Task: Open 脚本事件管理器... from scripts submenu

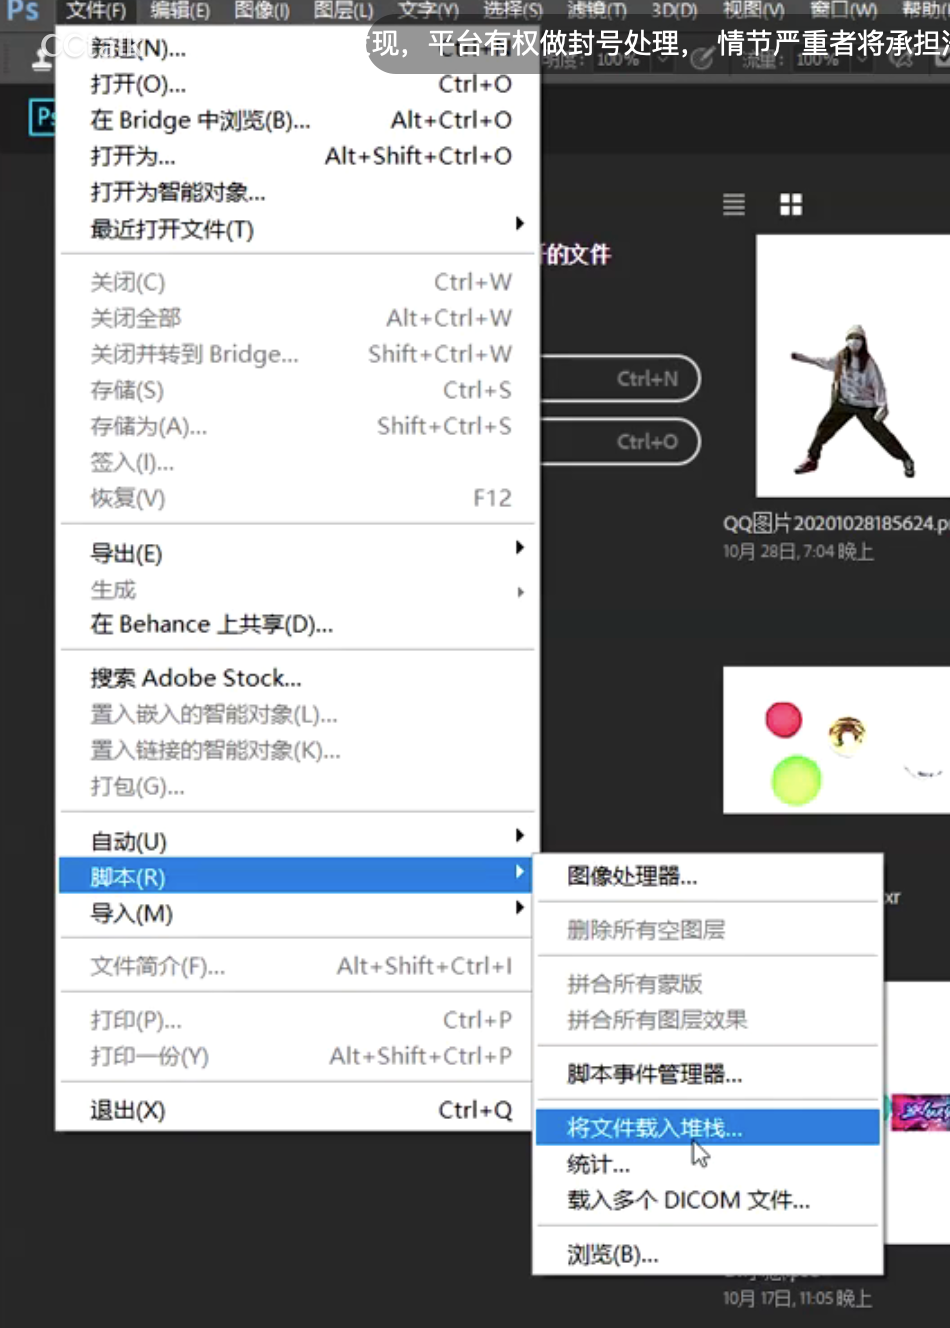Action: tap(708, 1075)
